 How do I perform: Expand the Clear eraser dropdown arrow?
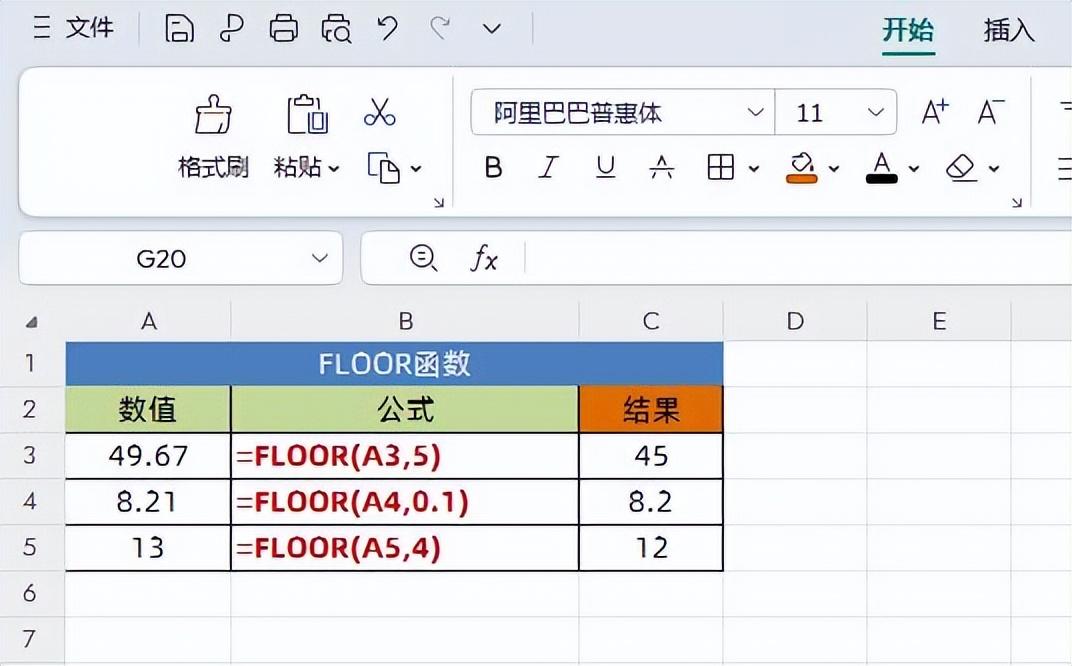point(994,168)
